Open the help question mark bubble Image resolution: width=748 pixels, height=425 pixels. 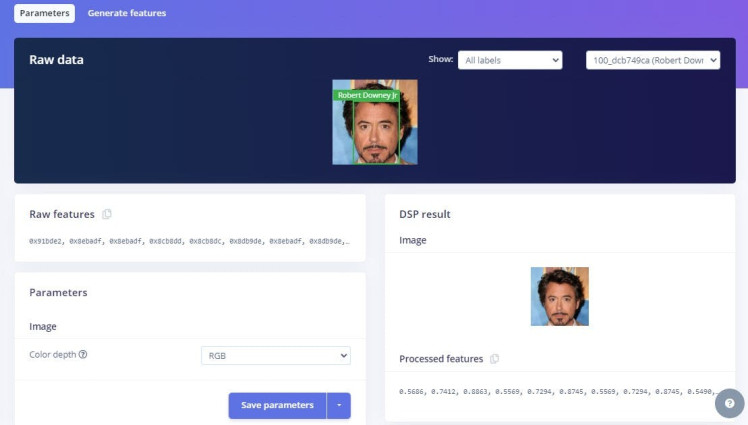tap(729, 404)
